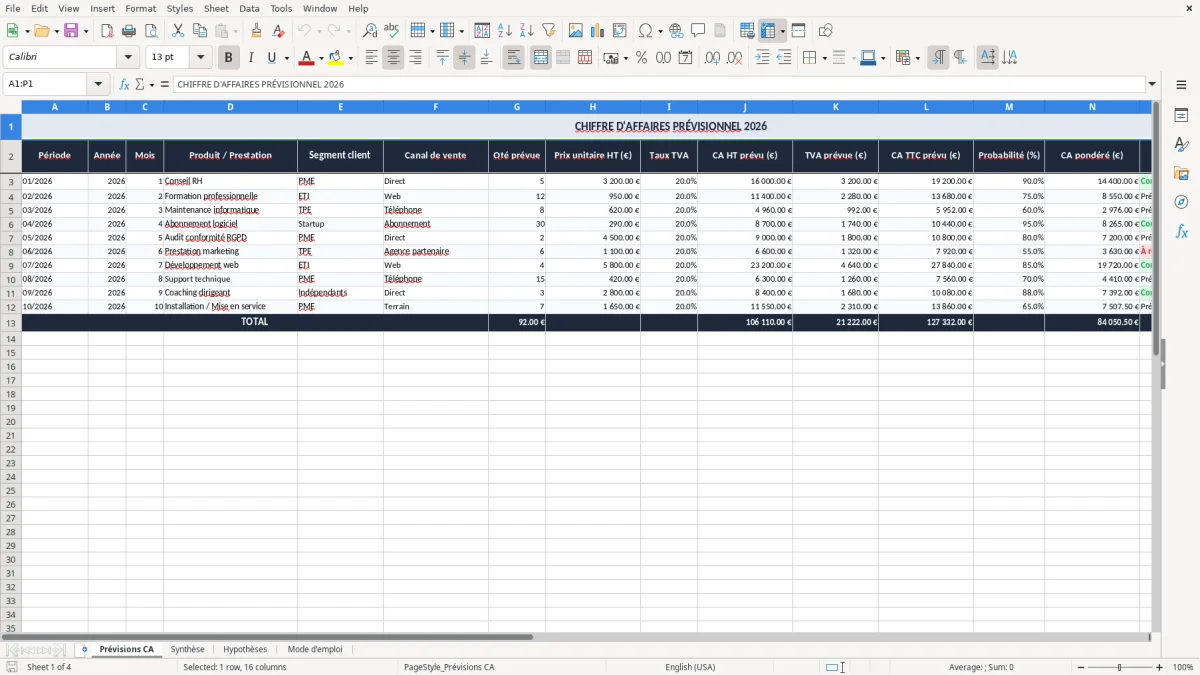
Task: Toggle Center Vertically alignment
Action: click(464, 58)
